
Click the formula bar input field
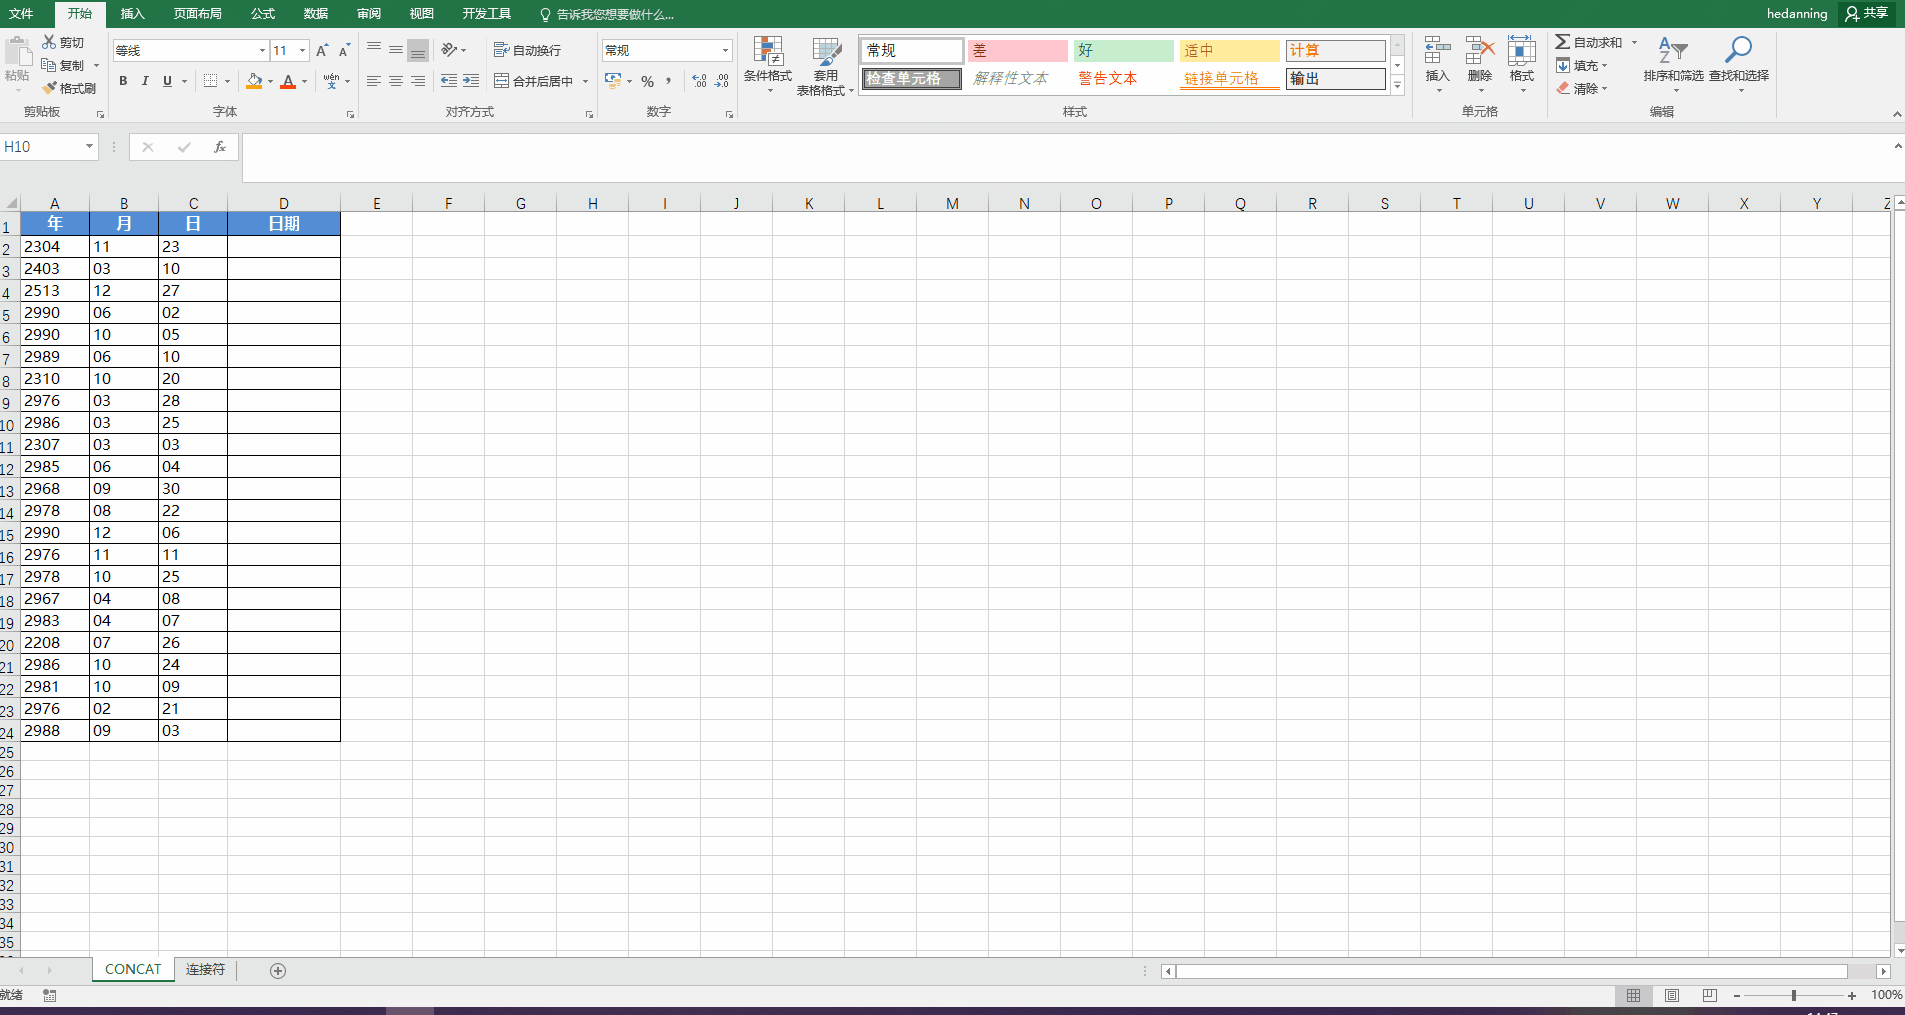(x=1065, y=157)
